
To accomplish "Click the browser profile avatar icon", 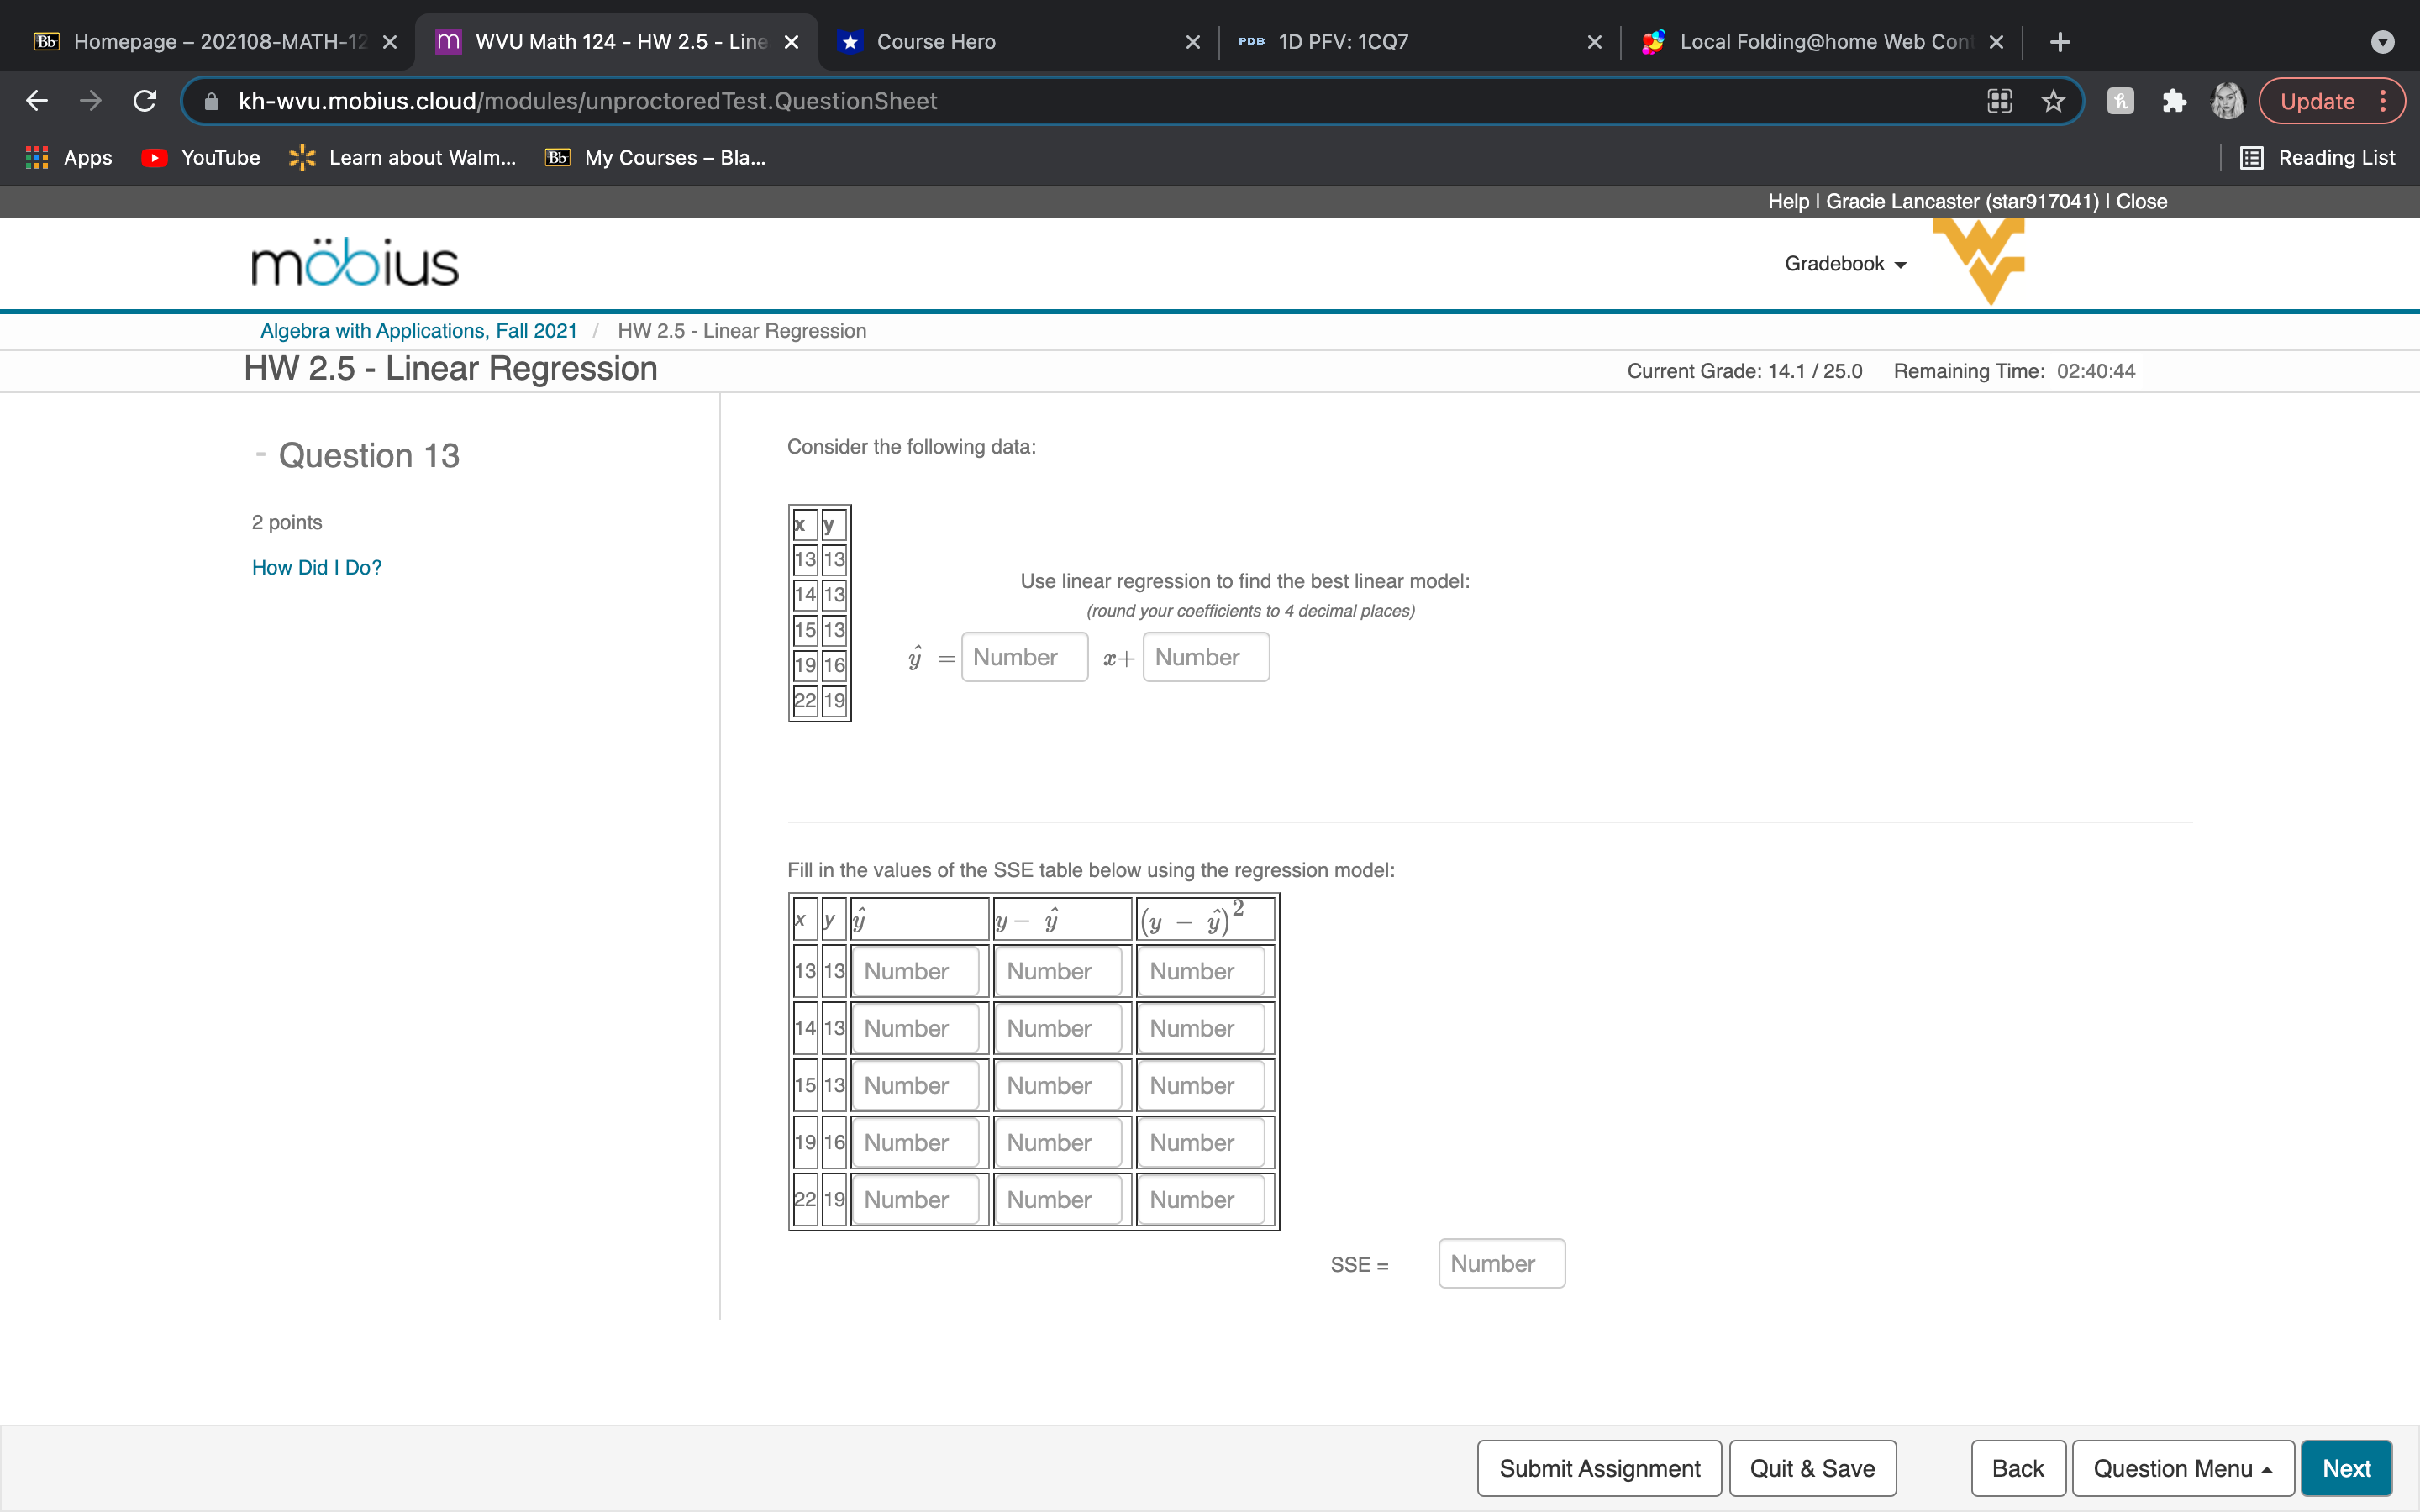I will click(2228, 100).
